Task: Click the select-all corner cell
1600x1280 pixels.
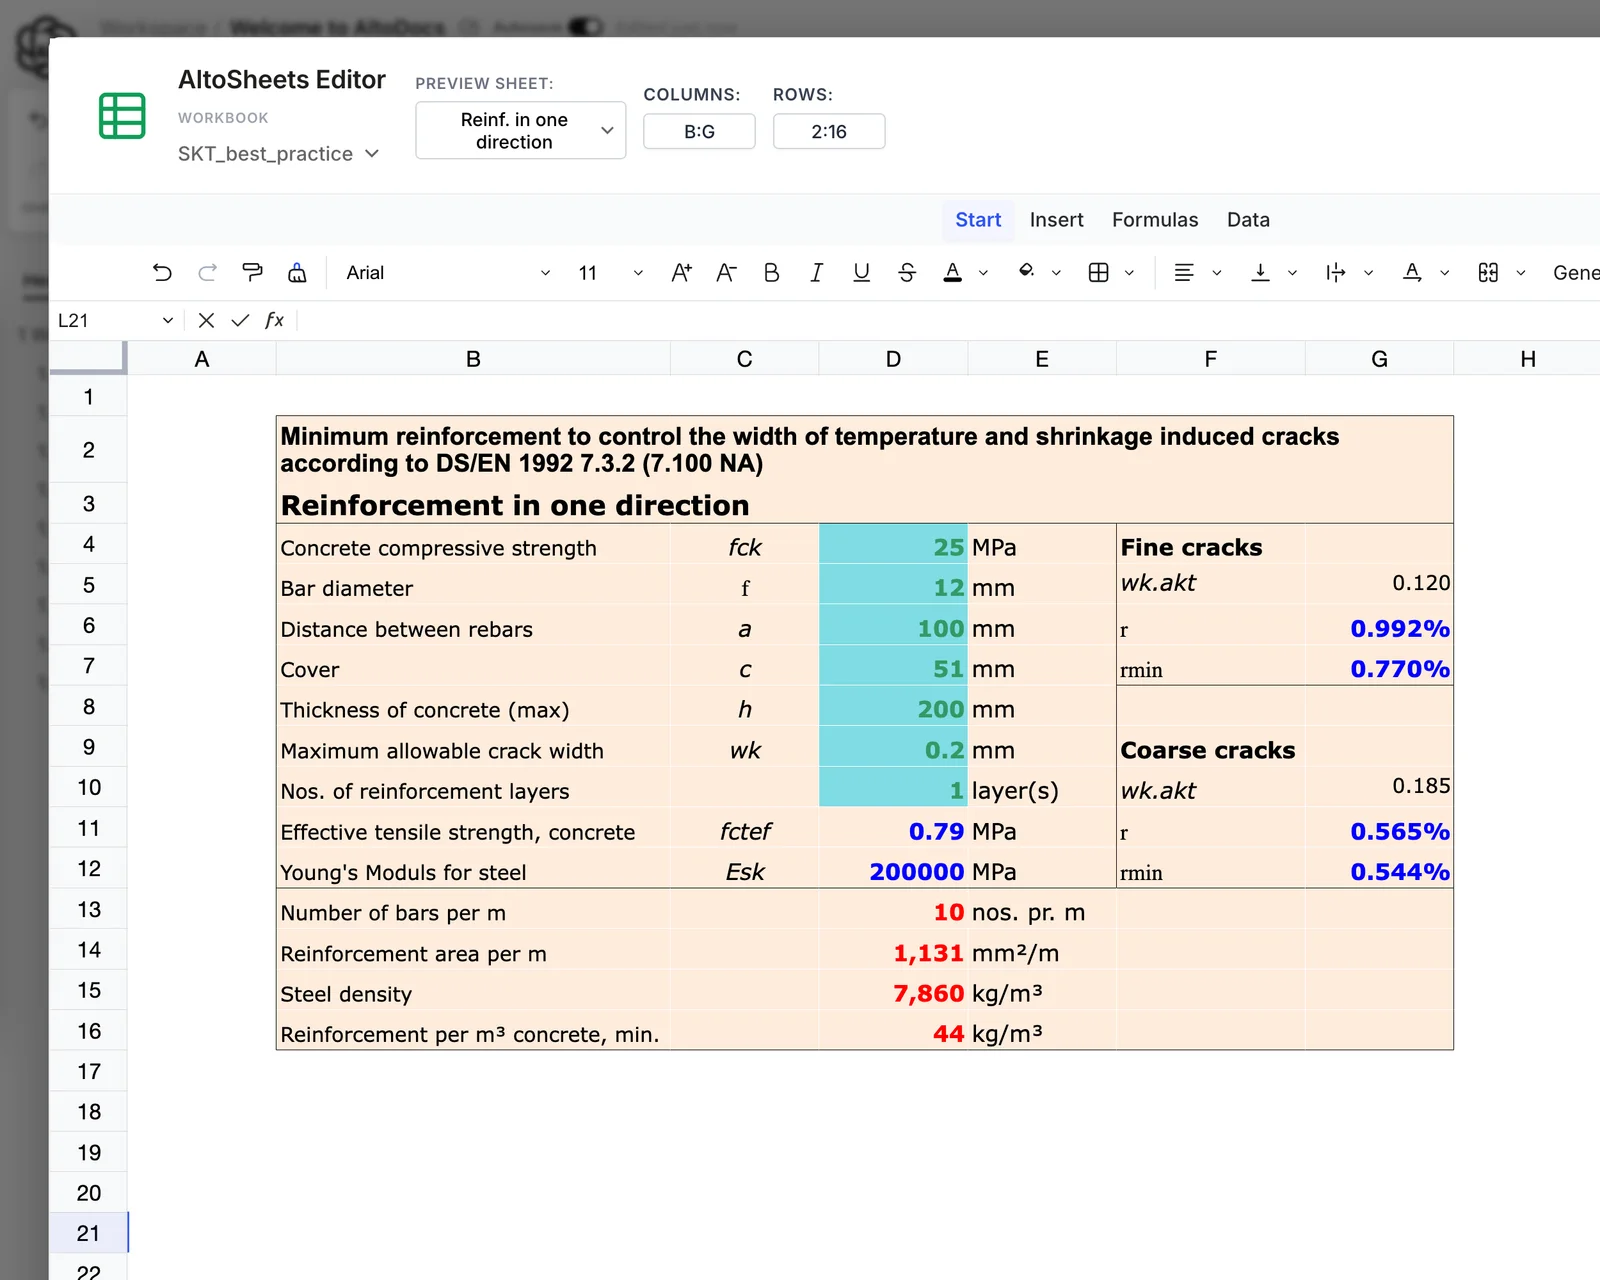Action: click(88, 358)
